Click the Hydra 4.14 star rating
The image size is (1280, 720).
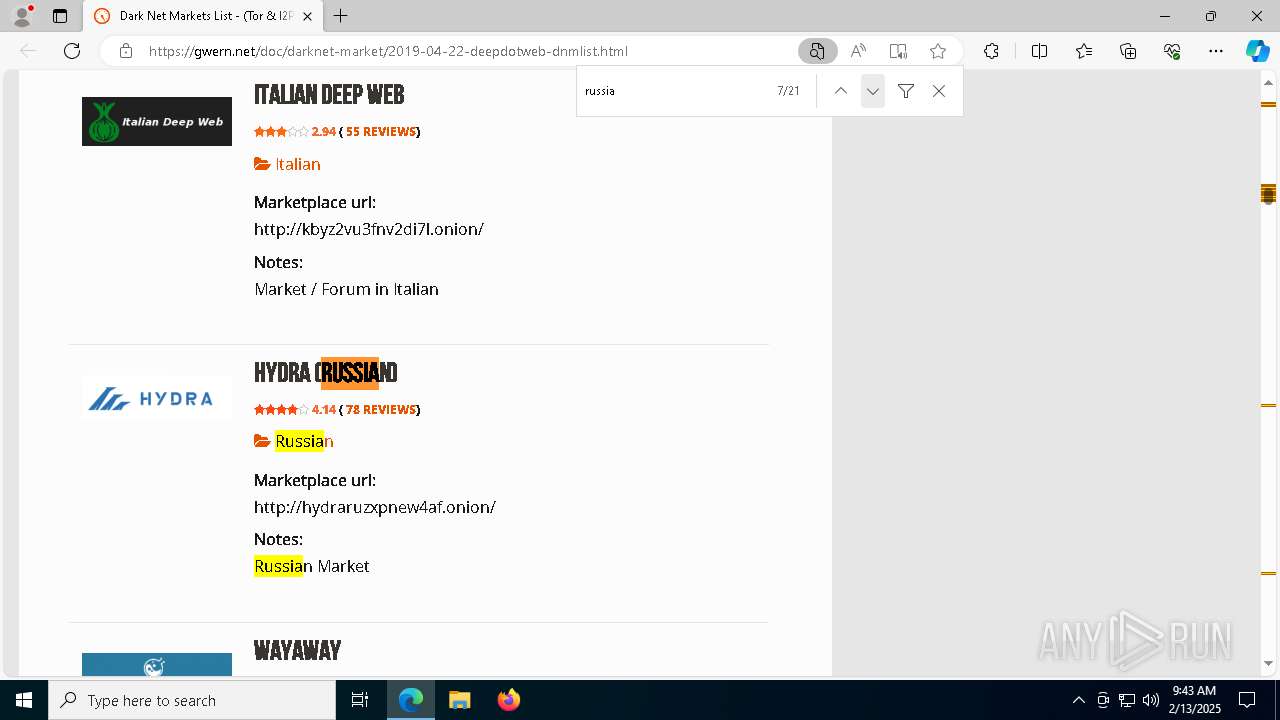tap(295, 409)
